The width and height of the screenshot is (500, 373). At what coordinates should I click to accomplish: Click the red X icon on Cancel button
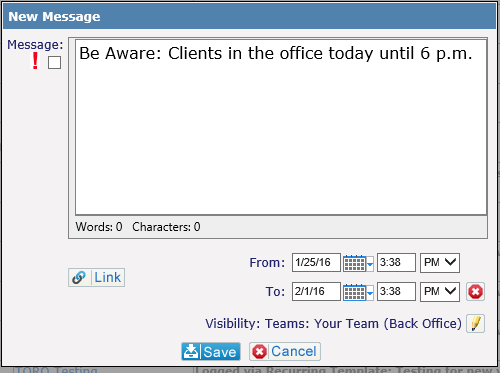tap(259, 352)
